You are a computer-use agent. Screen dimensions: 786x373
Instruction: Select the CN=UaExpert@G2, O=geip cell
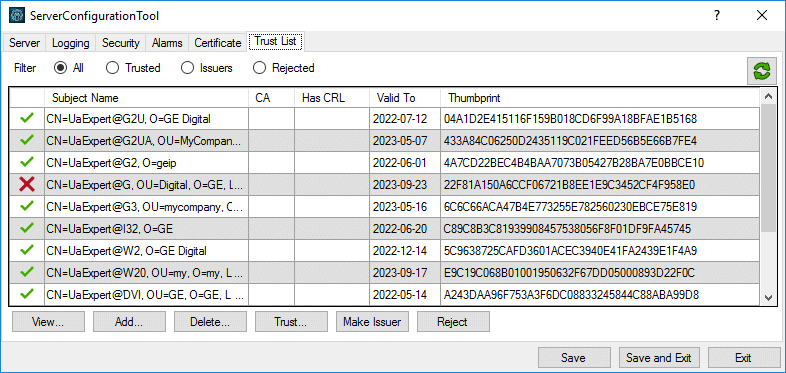pyautogui.click(x=146, y=162)
